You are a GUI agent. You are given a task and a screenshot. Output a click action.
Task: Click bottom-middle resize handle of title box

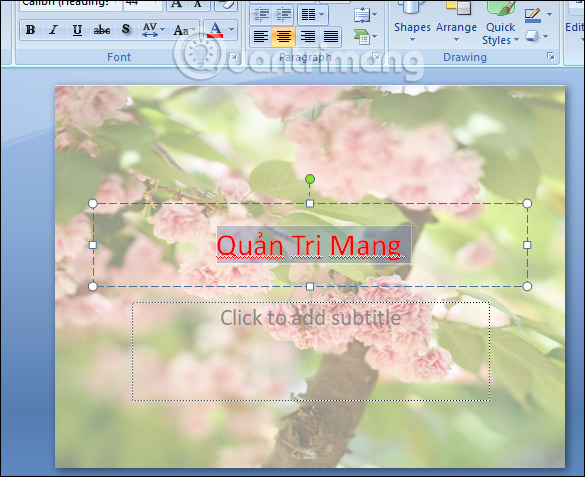coord(310,286)
